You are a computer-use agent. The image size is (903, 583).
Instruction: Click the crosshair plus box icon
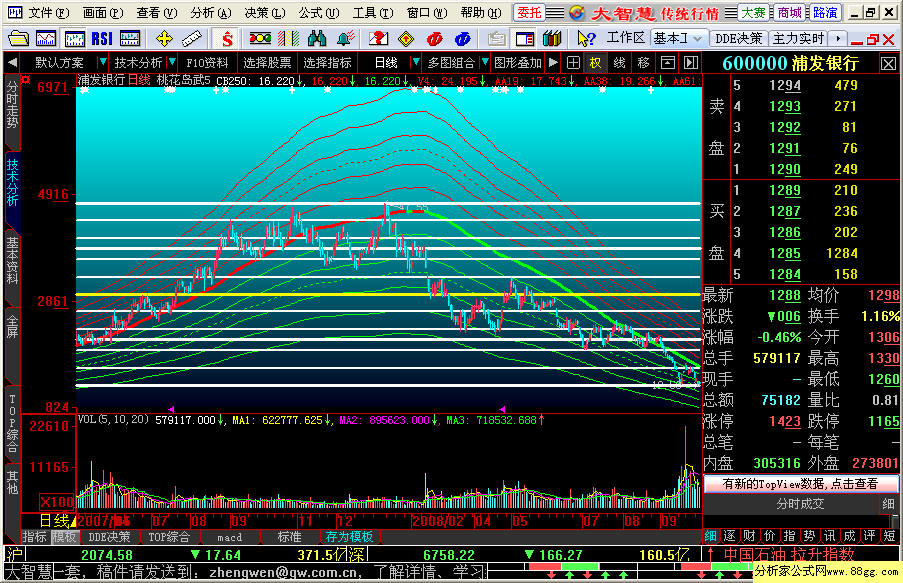coord(573,62)
